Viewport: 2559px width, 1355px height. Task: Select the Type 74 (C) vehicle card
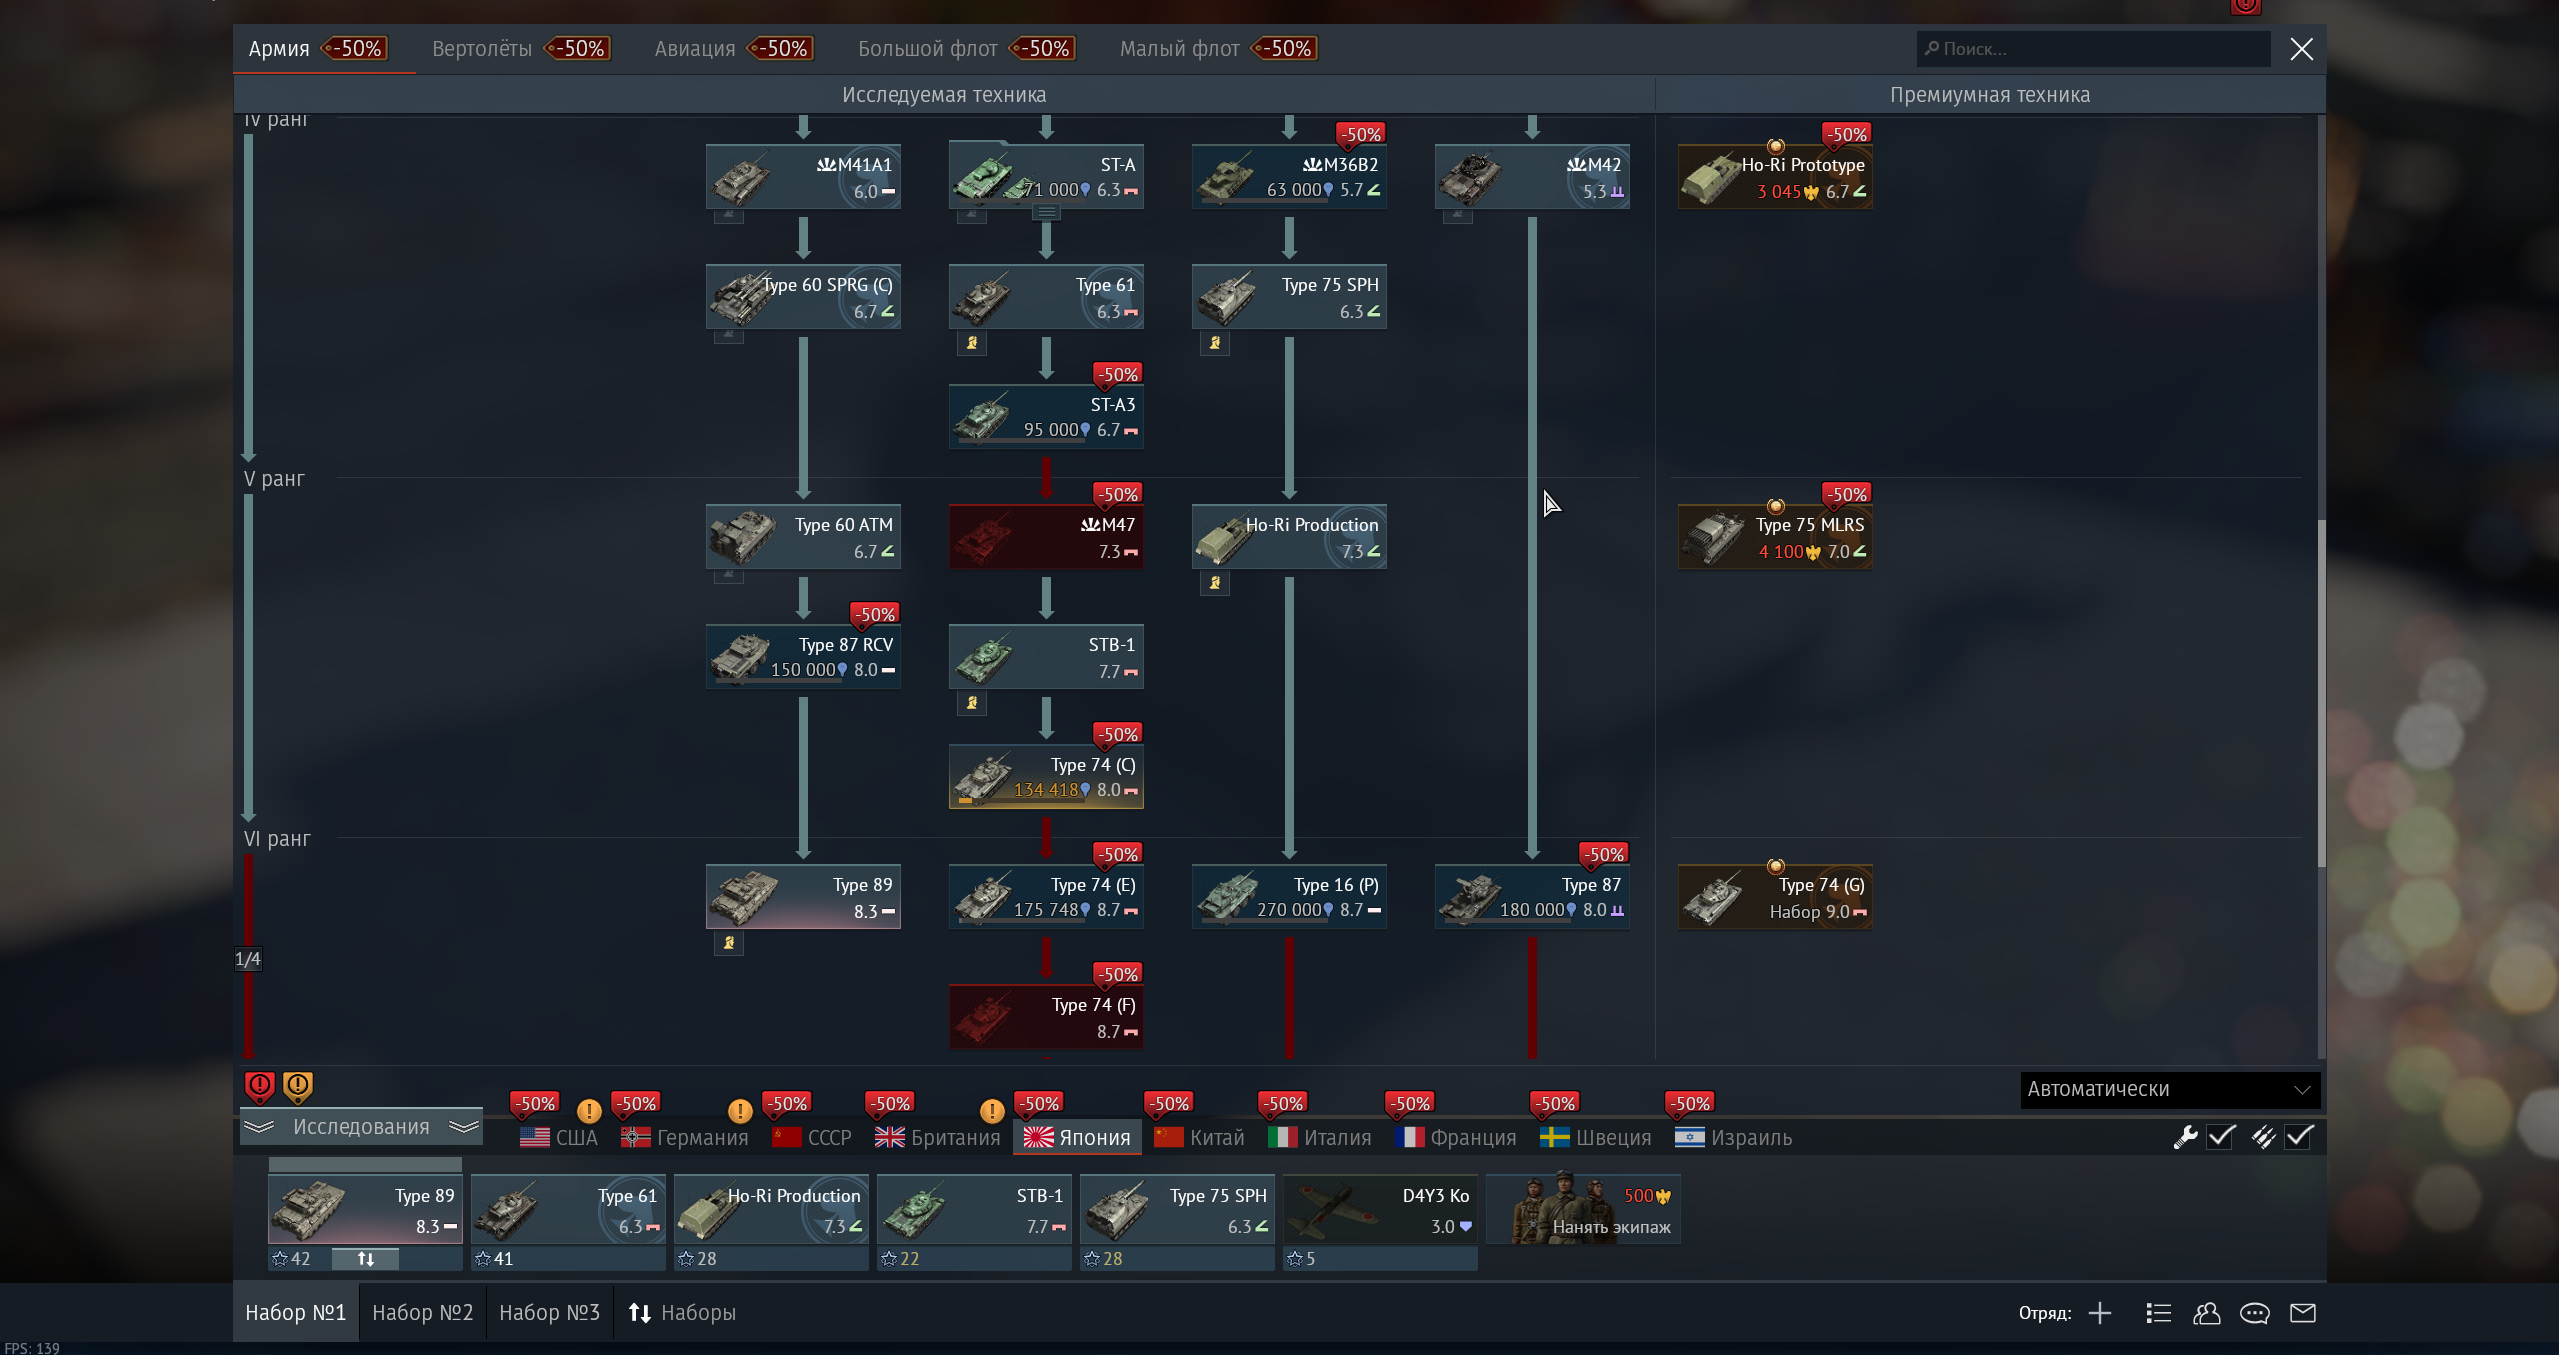1046,776
